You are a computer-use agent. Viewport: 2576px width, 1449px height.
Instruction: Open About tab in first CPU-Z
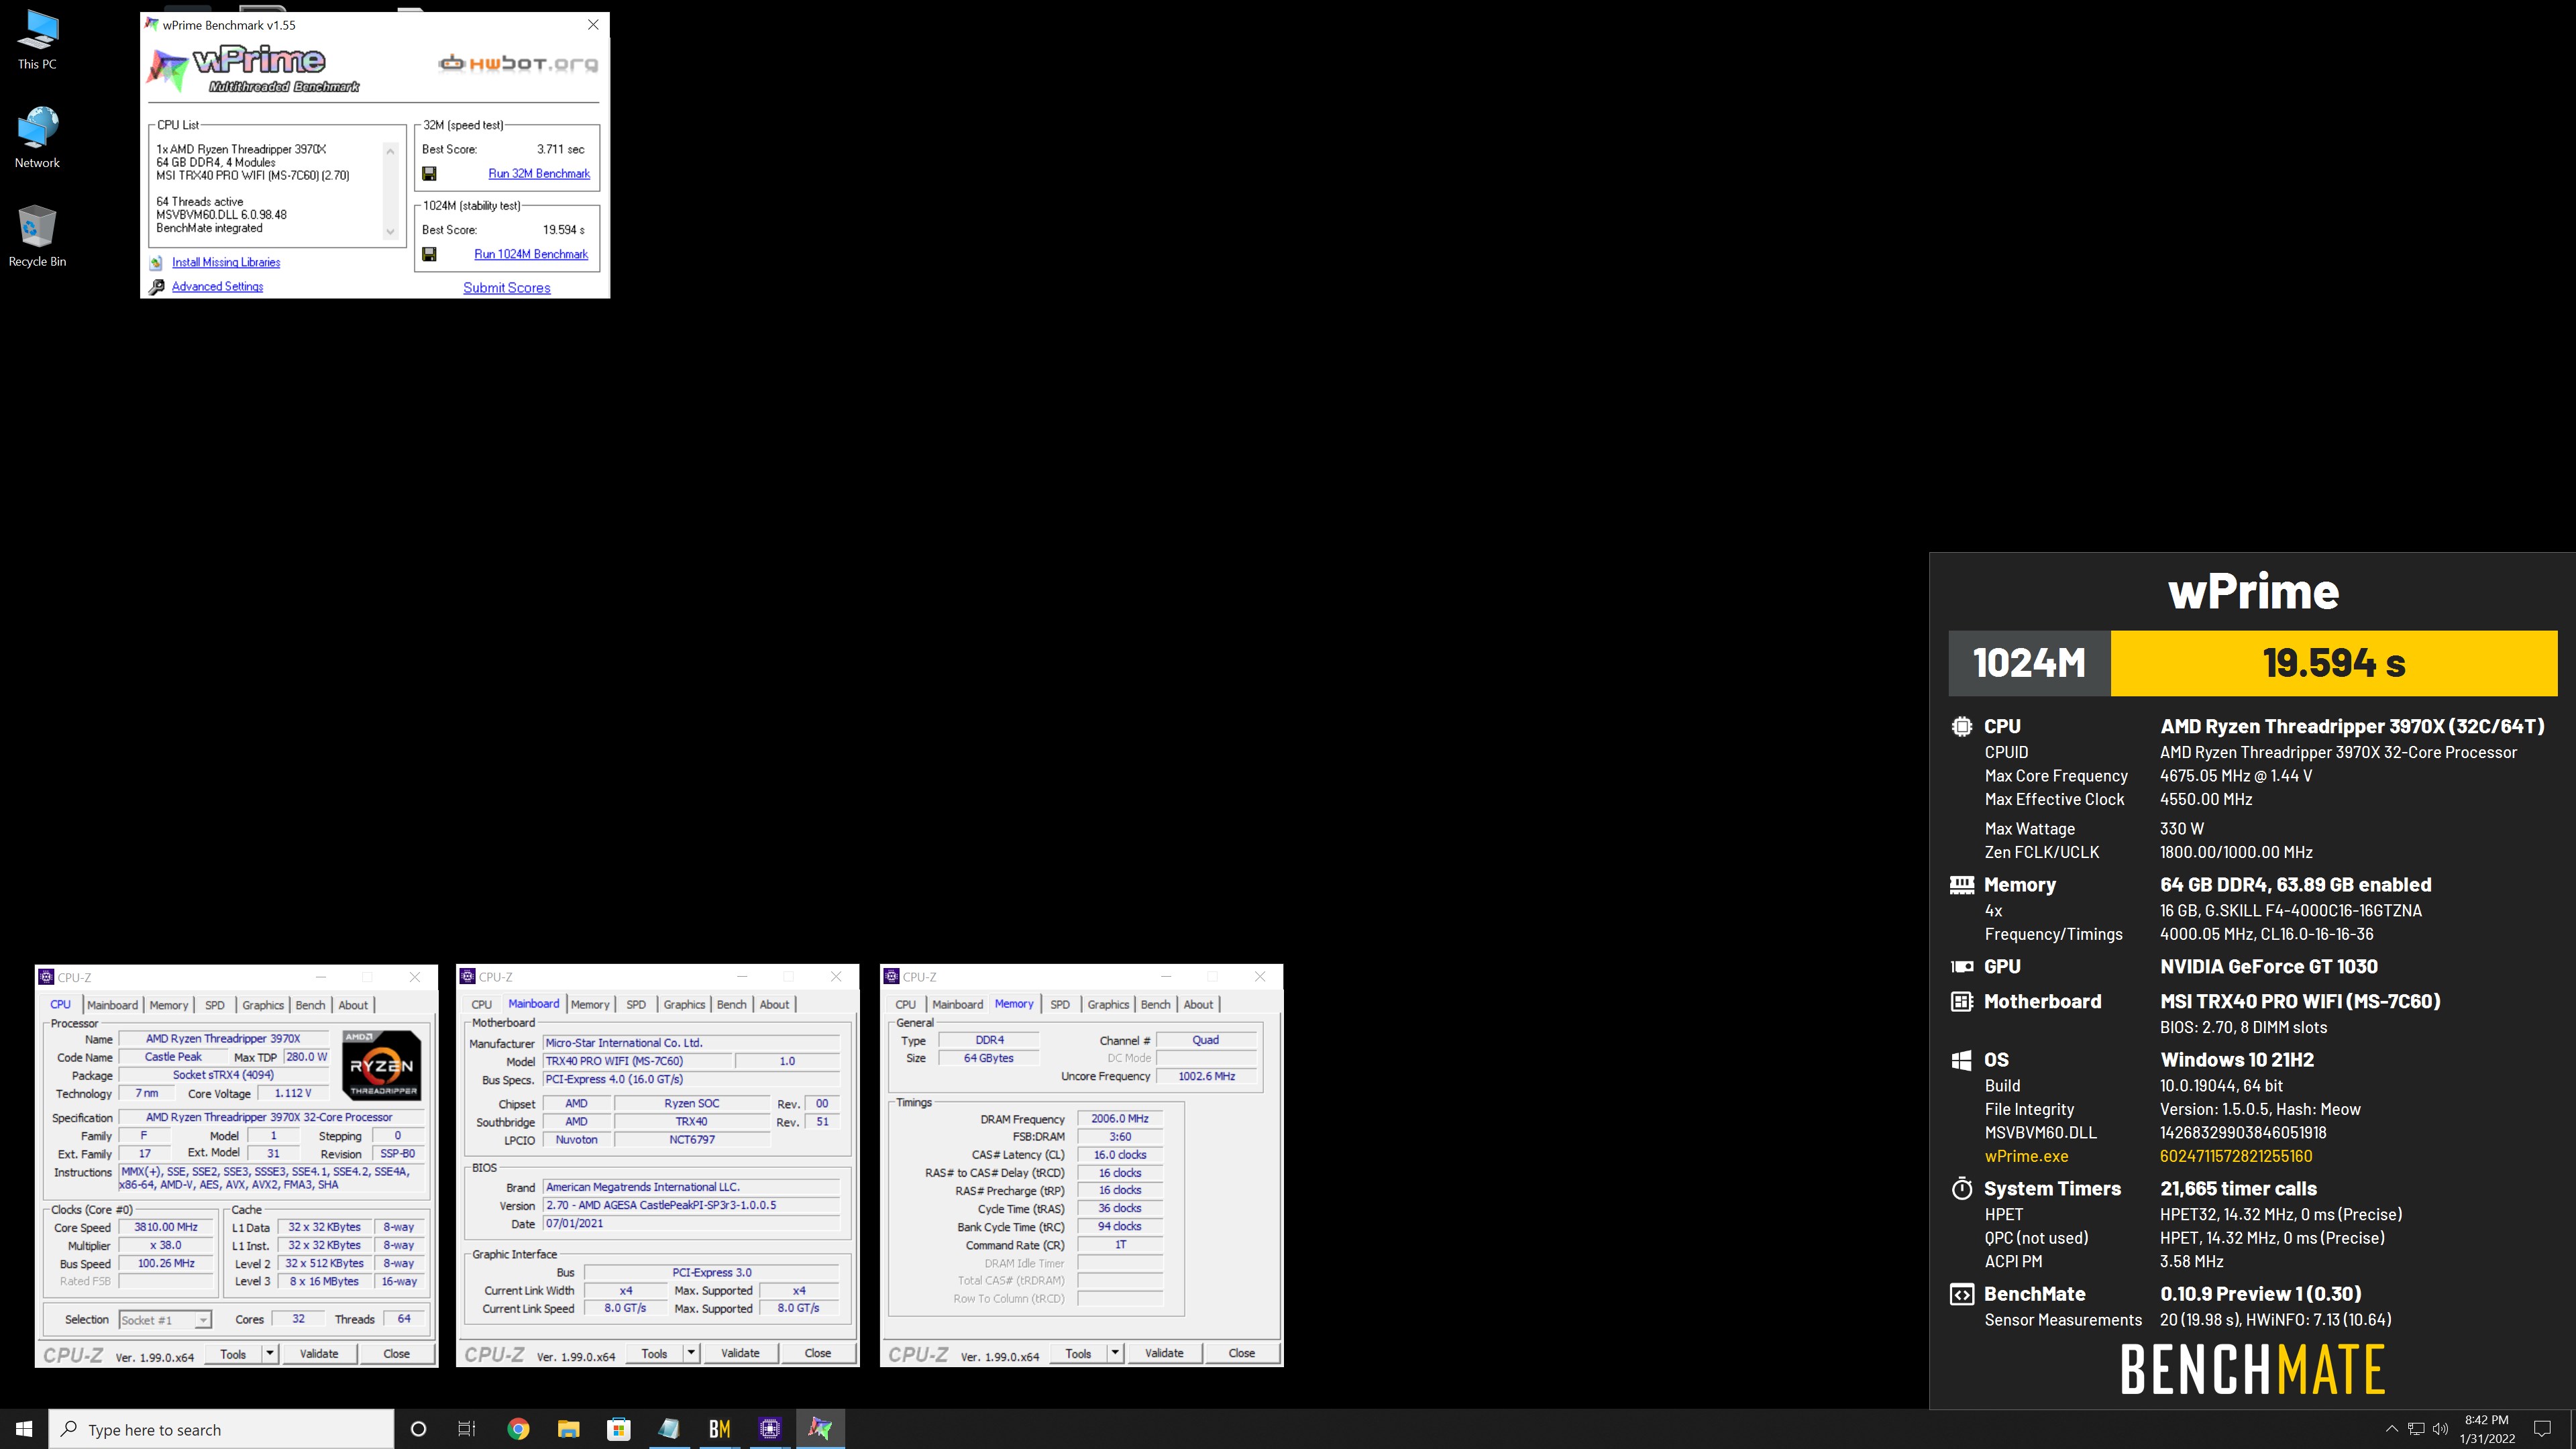click(x=353, y=1005)
